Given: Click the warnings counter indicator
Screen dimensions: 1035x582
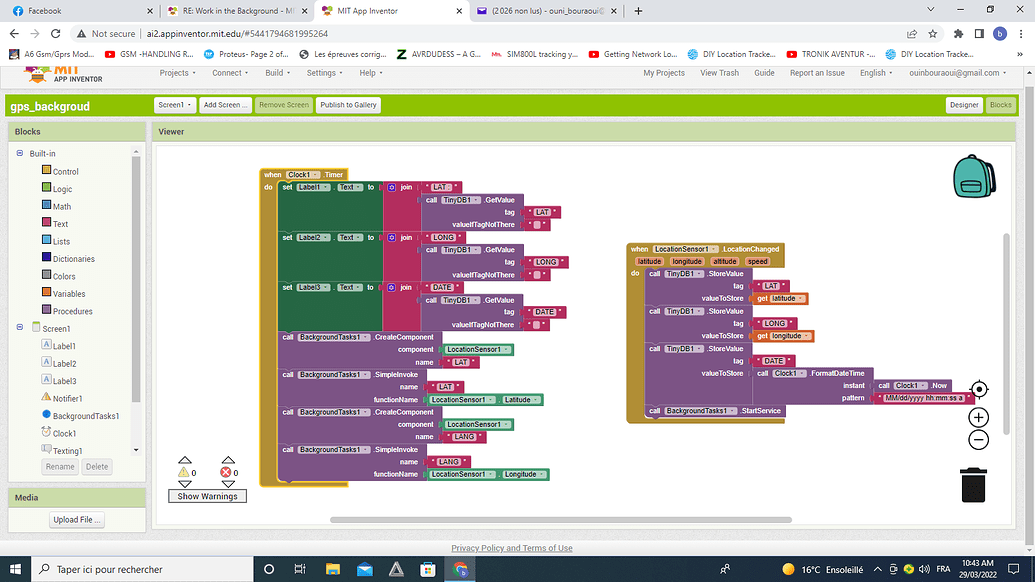Looking at the screenshot, I should [185, 470].
